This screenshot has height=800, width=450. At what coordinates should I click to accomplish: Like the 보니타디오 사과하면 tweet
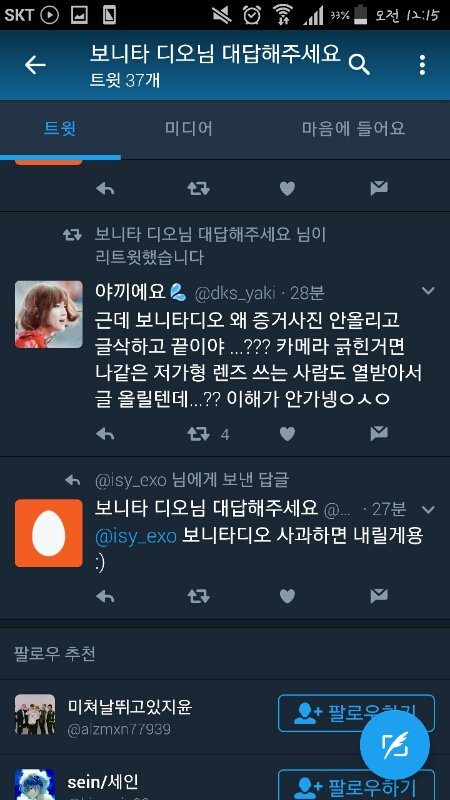click(x=288, y=596)
